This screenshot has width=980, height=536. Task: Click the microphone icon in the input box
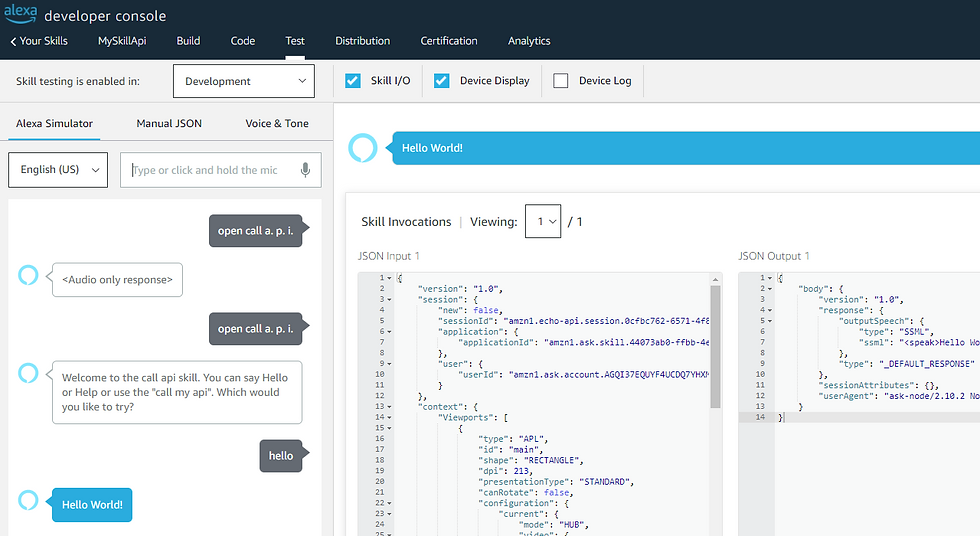[x=305, y=170]
